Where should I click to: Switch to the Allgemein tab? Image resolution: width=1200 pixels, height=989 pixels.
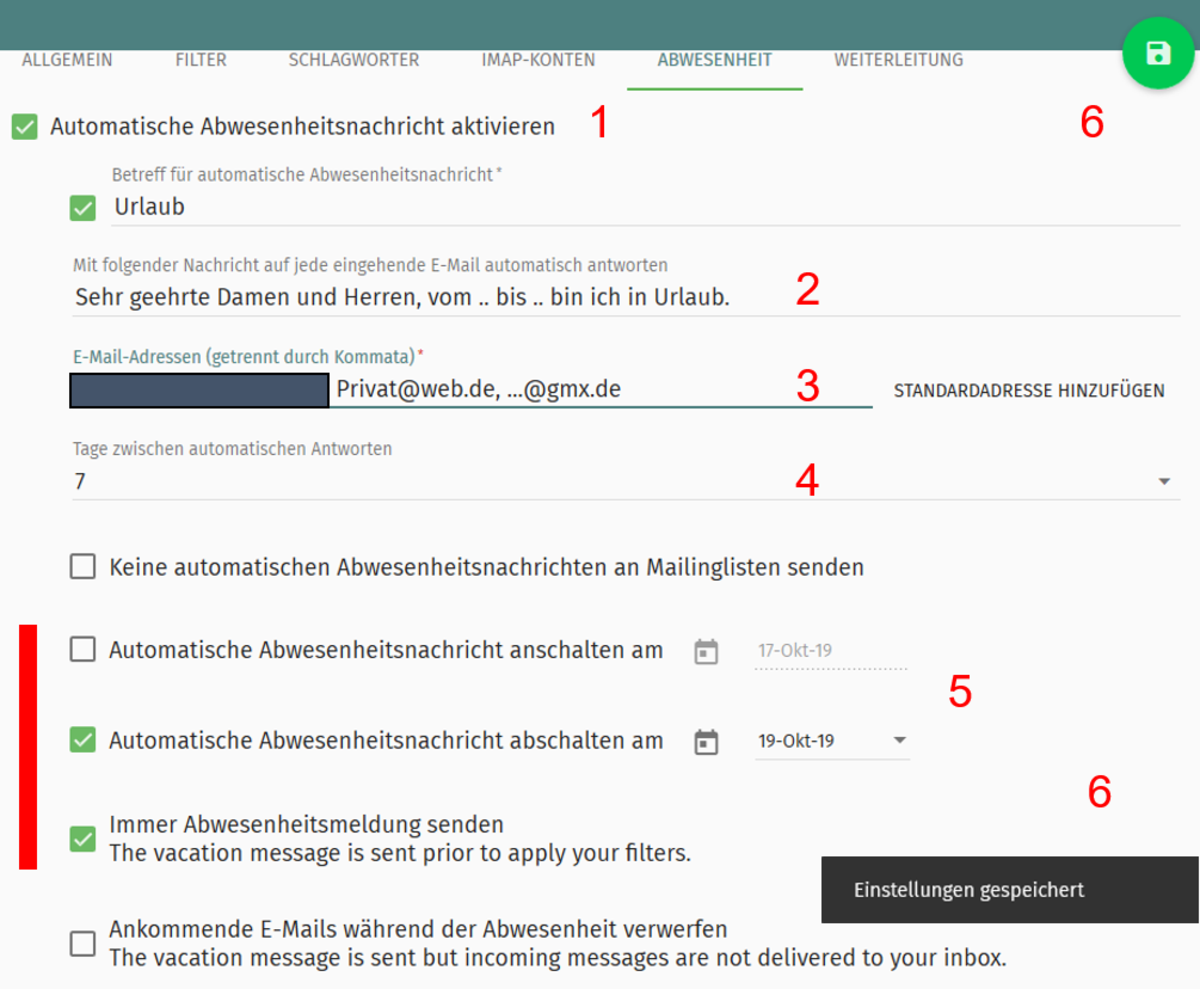tap(67, 60)
